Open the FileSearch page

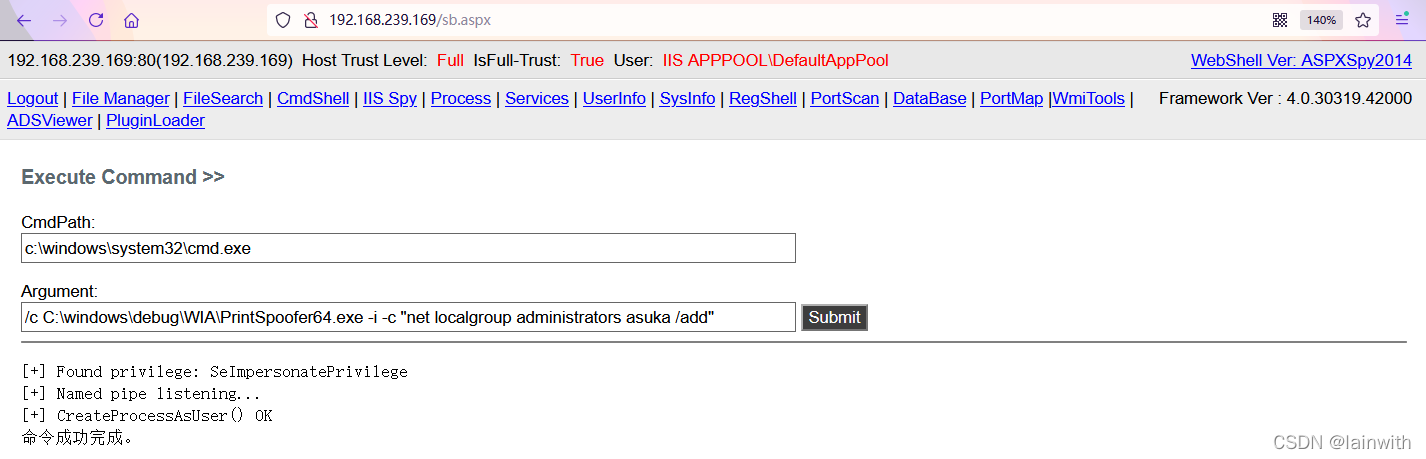tap(223, 98)
